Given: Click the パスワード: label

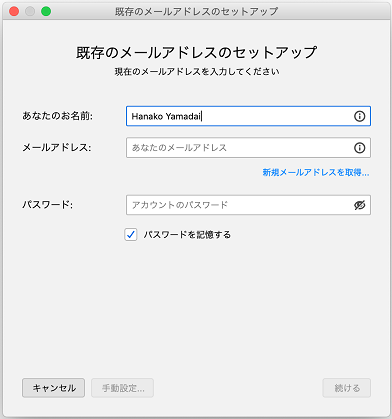Looking at the screenshot, I should click(47, 205).
